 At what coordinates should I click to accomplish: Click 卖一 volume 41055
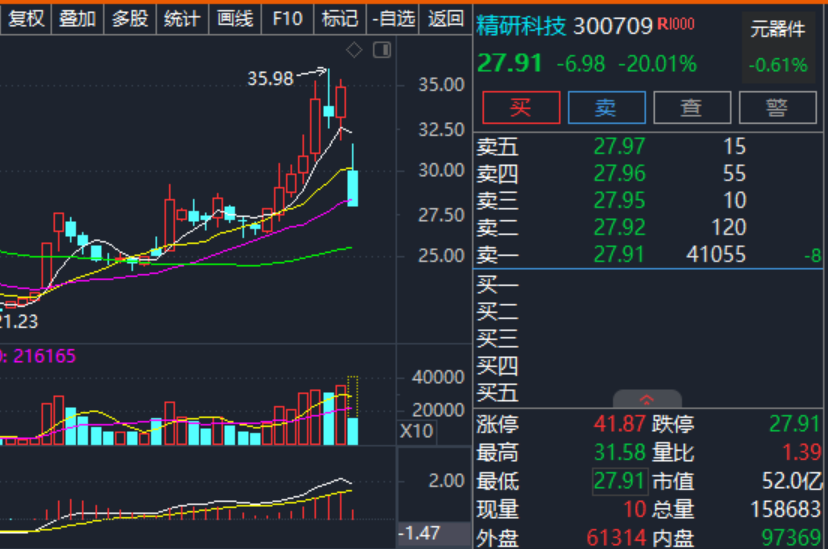tap(716, 255)
